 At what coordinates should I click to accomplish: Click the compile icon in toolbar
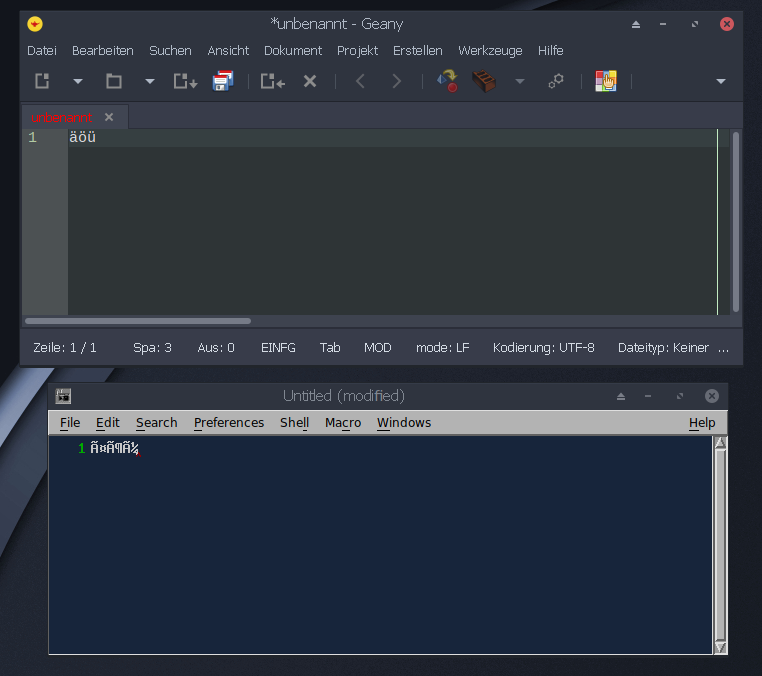[x=447, y=82]
